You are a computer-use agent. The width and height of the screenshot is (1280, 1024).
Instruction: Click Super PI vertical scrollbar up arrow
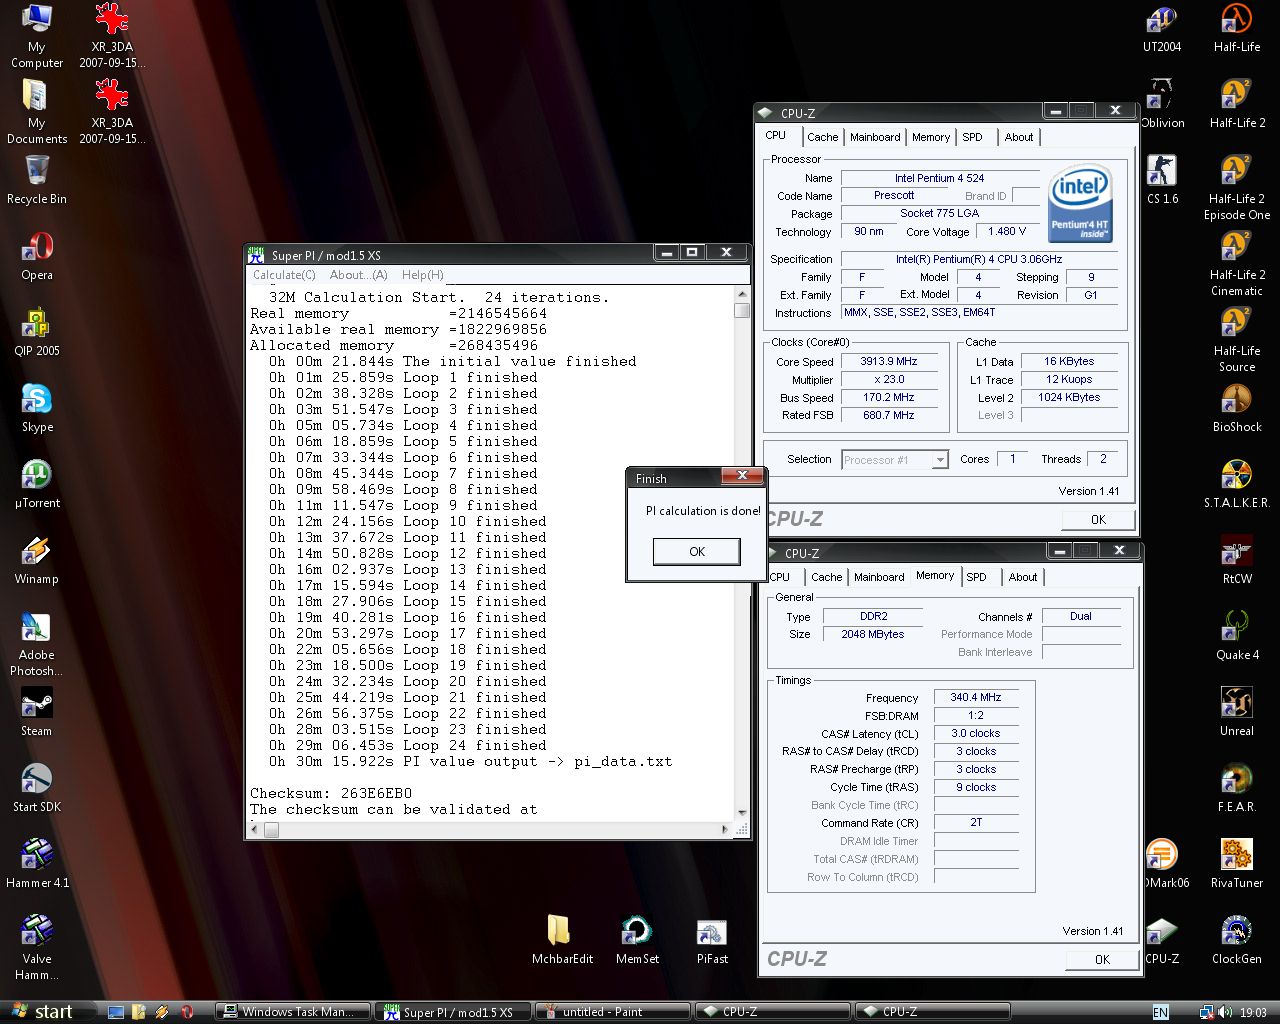742,295
